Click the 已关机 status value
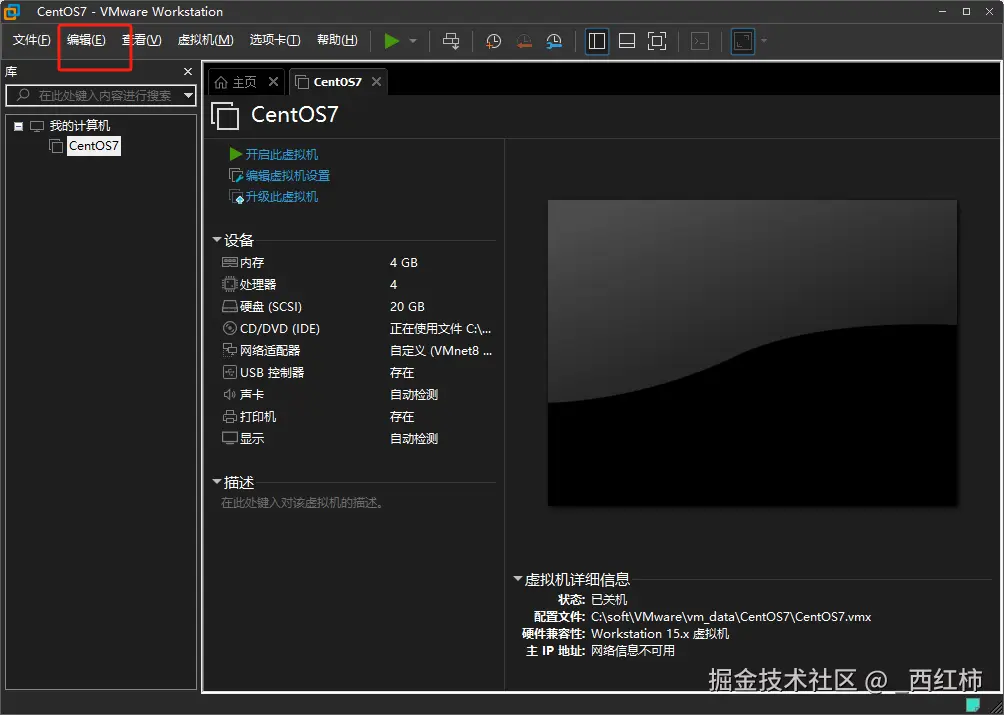This screenshot has width=1004, height=715. pyautogui.click(x=609, y=600)
